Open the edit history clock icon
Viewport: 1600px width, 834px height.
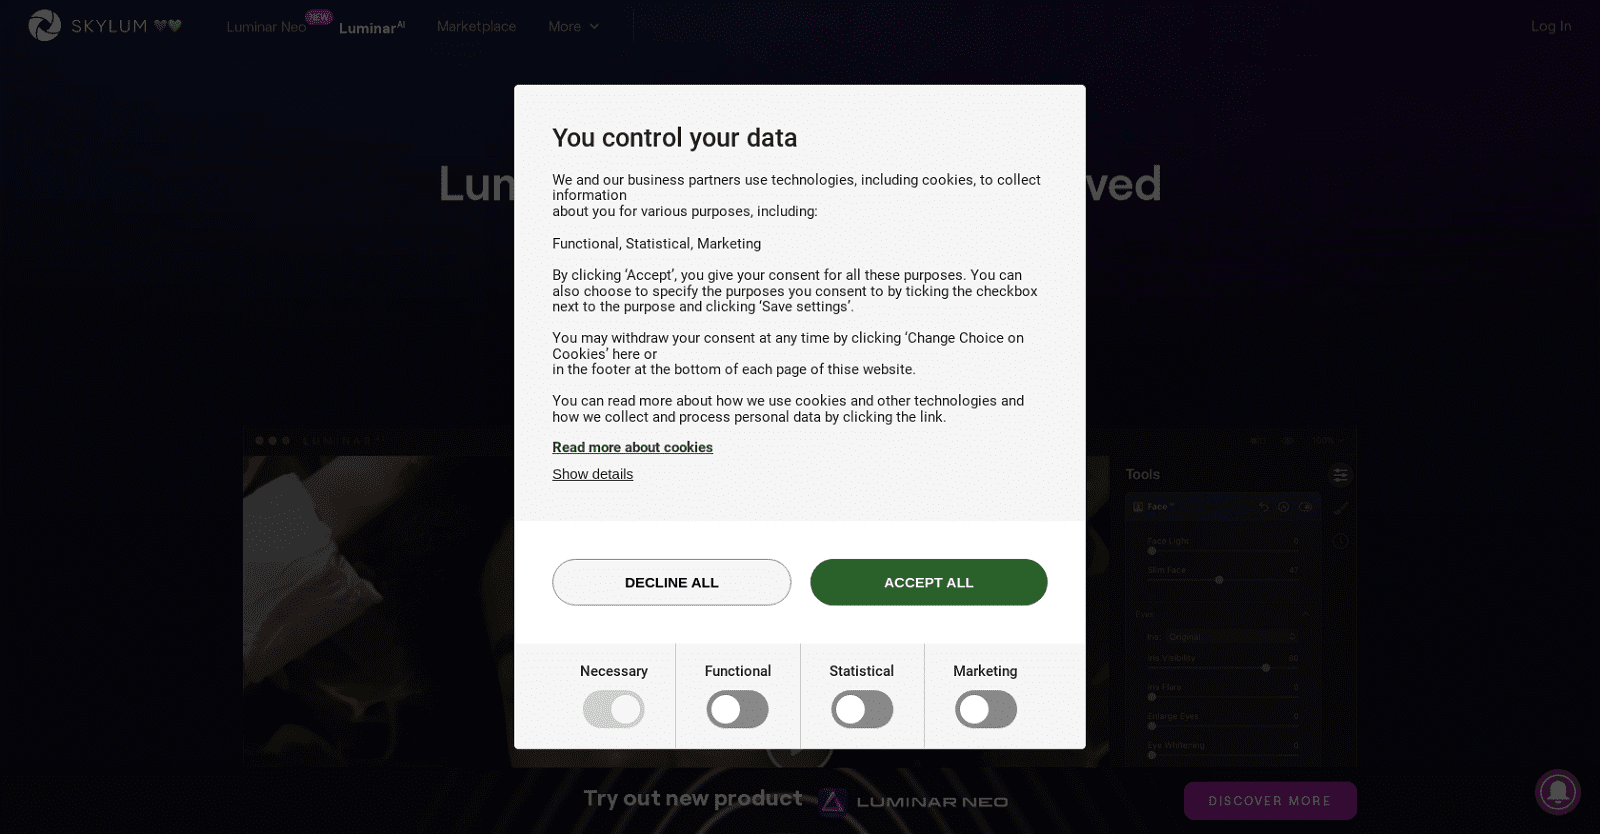pyautogui.click(x=1342, y=541)
